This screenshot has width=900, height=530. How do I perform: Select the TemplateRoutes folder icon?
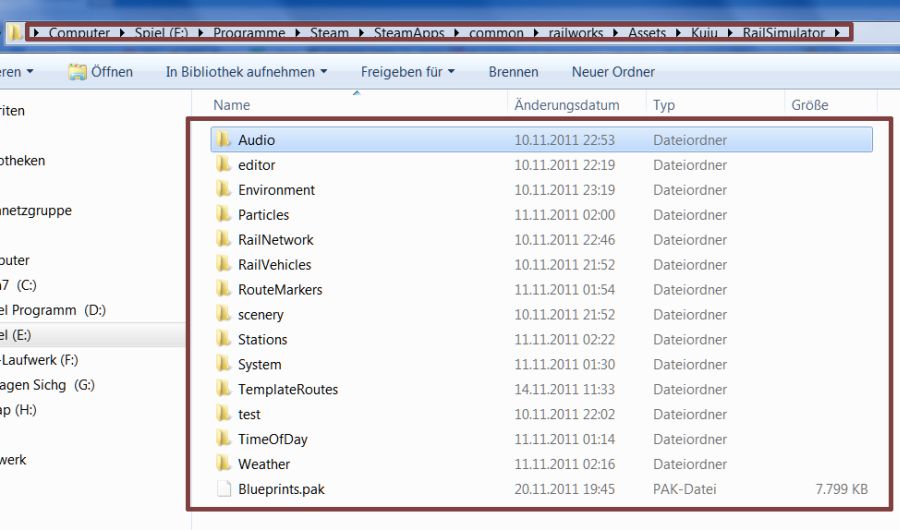223,389
